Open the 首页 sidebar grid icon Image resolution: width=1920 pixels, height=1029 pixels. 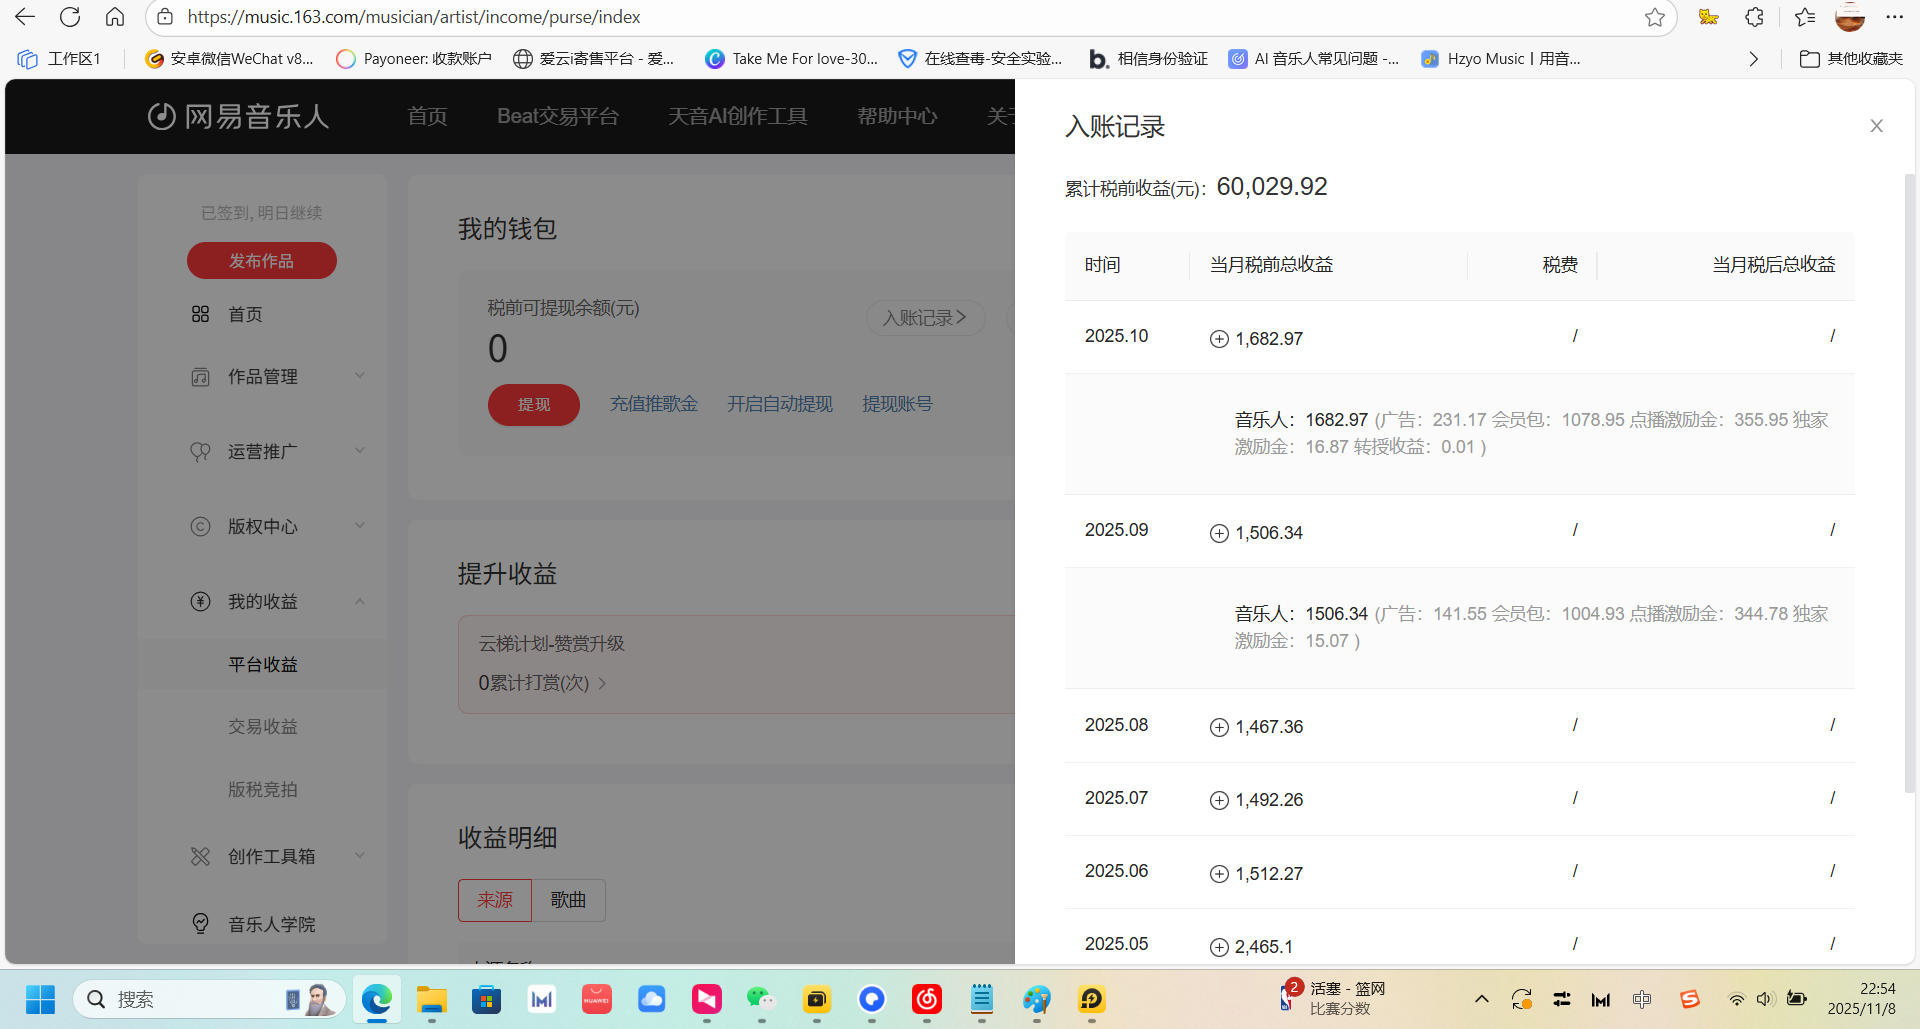point(200,313)
